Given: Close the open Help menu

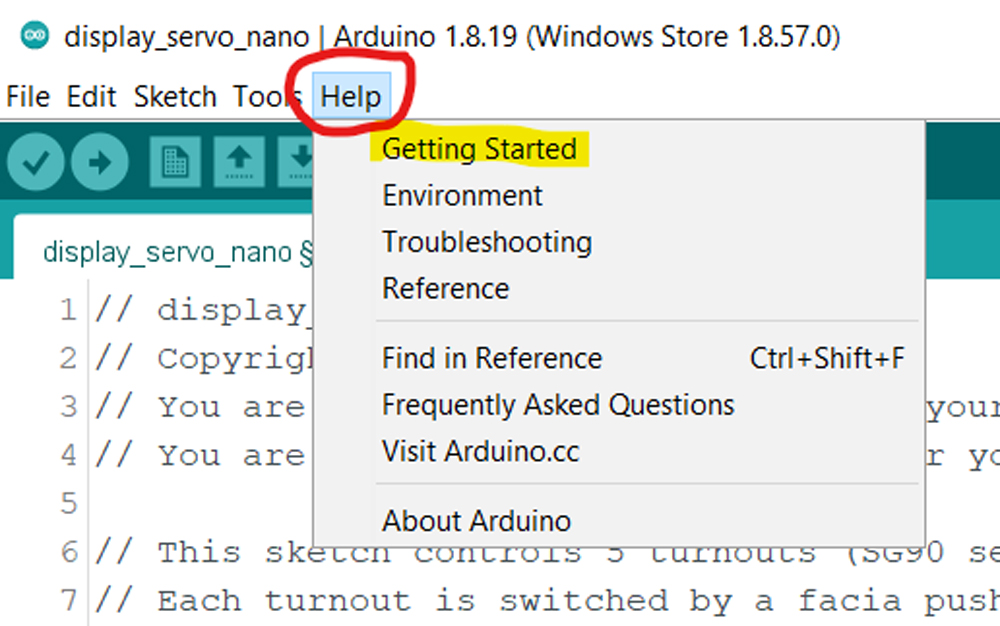Looking at the screenshot, I should coord(351,97).
